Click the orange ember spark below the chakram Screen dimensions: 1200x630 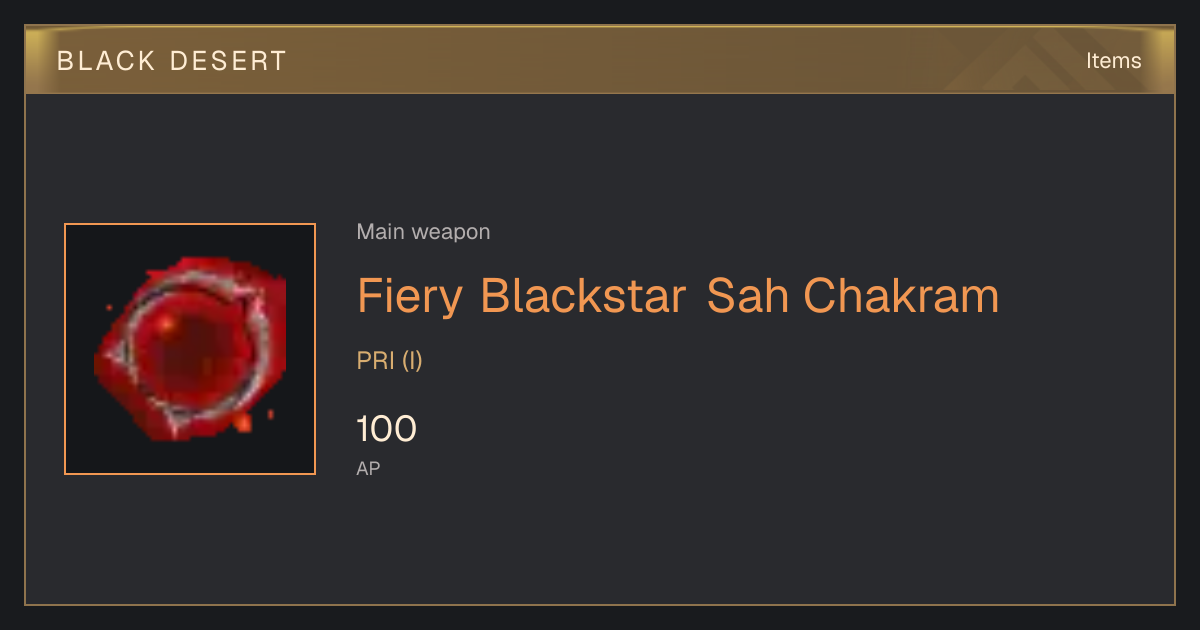(x=243, y=423)
